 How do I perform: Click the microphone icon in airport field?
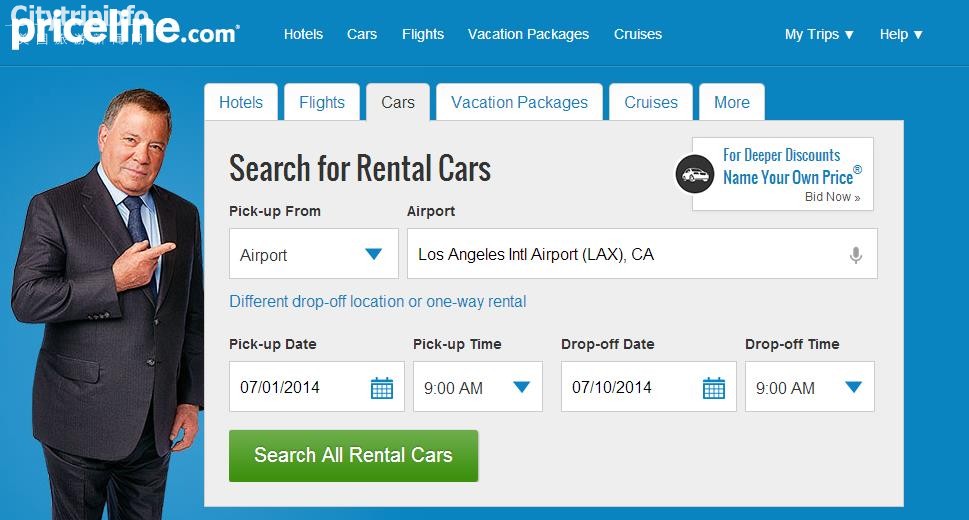(x=855, y=255)
